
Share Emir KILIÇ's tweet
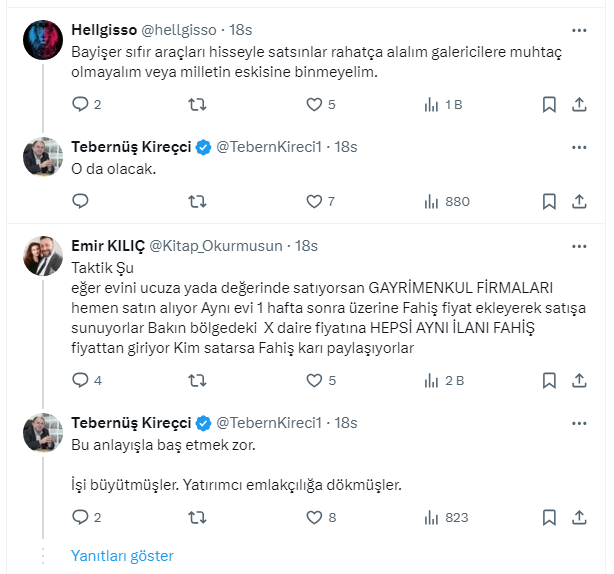579,380
